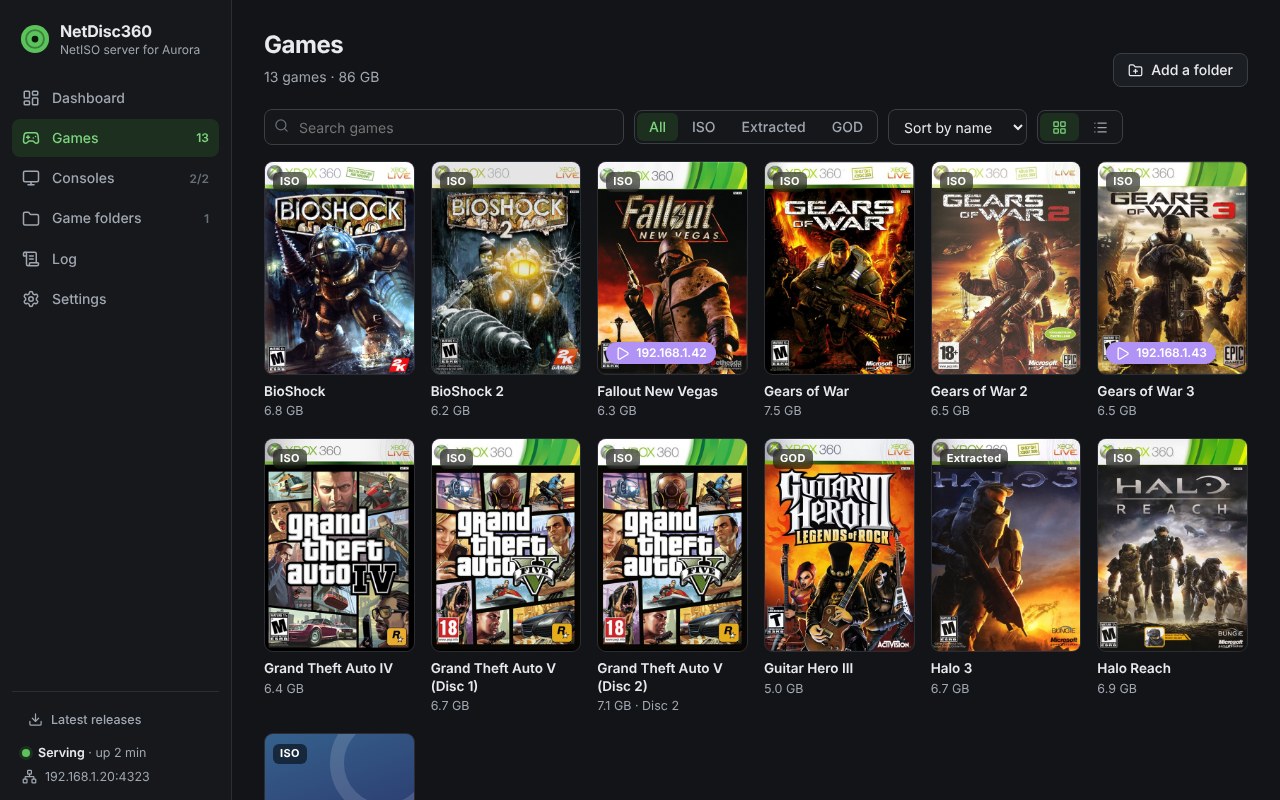Click the Settings gear icon in sidebar
Screen dimensions: 1280x800
pos(31,299)
